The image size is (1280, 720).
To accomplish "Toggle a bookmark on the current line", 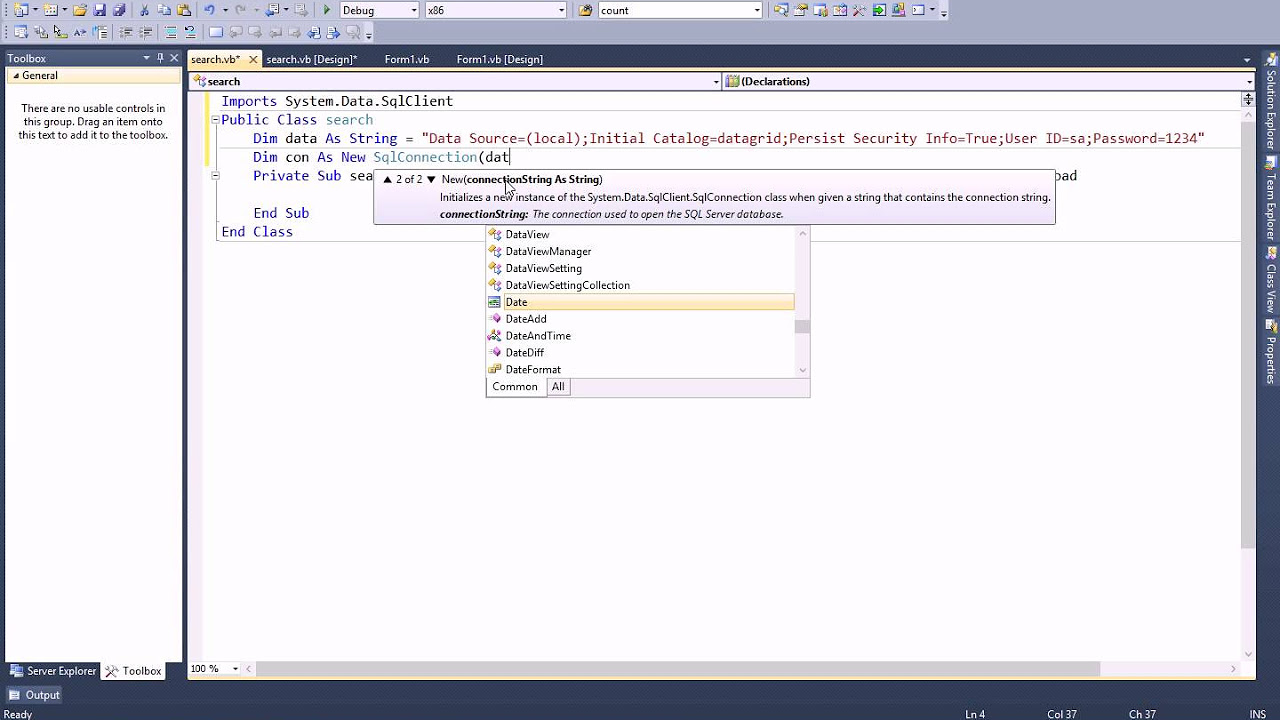I will [215, 32].
